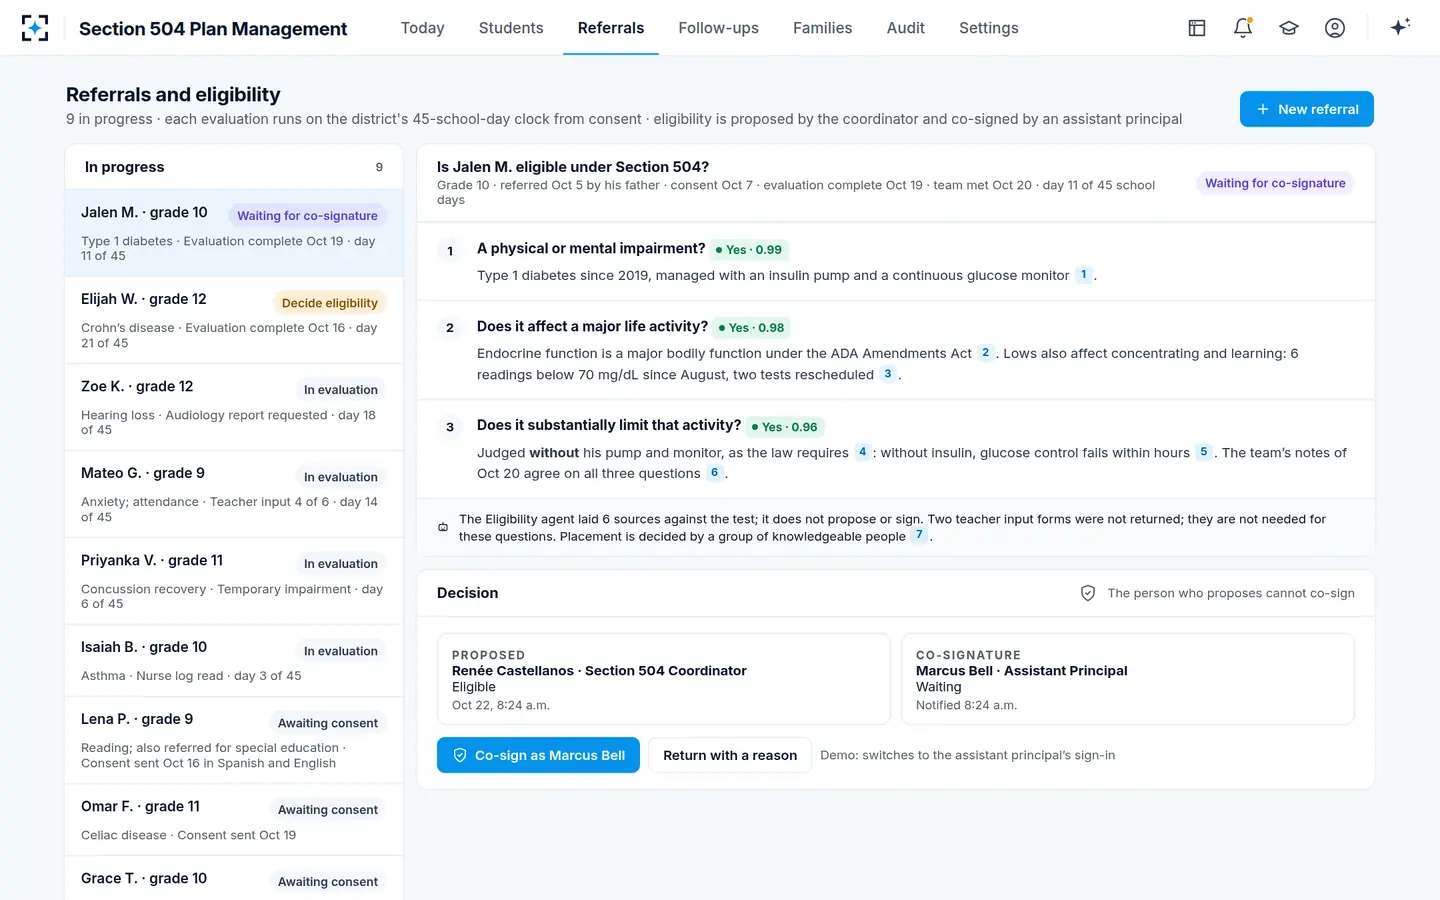Viewport: 1440px width, 900px height.
Task: Select Omar F. celiac disease referral
Action: [234, 820]
